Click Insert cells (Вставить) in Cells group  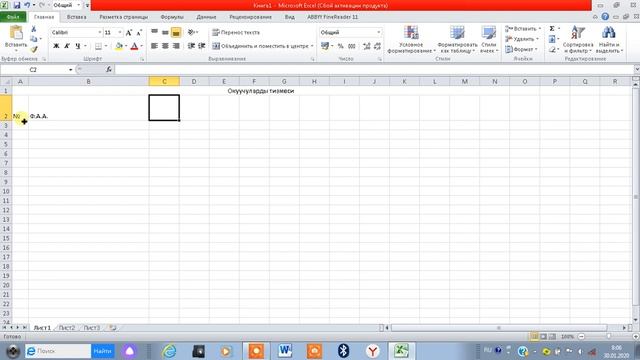[x=522, y=29]
